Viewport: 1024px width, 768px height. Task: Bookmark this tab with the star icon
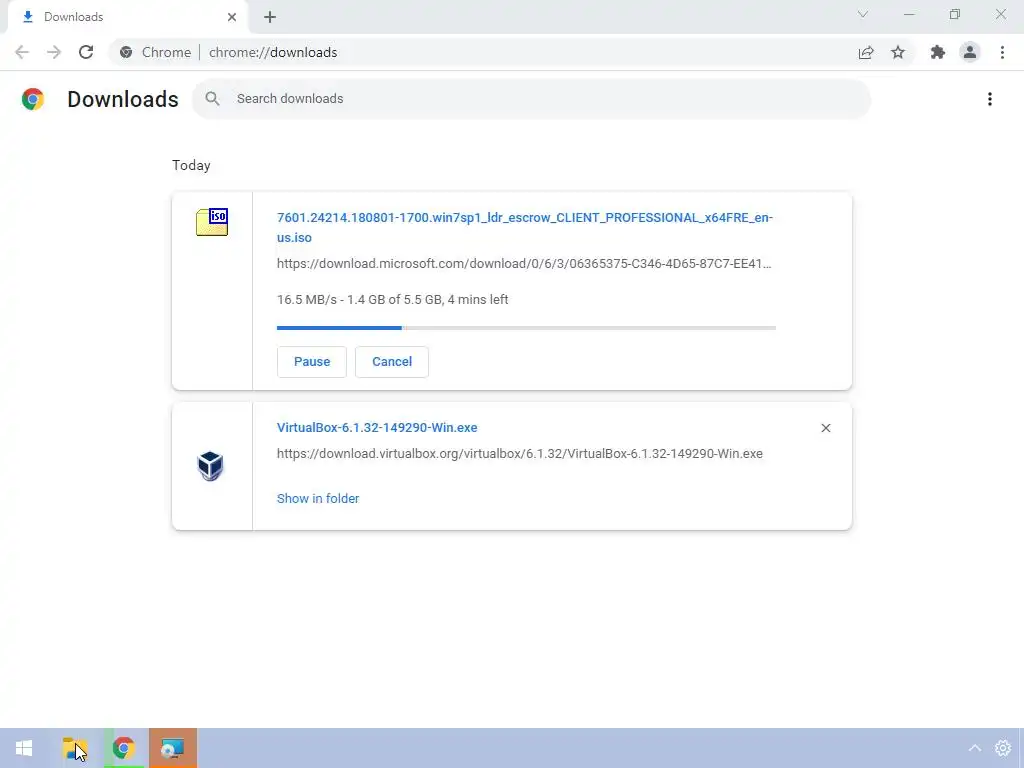pyautogui.click(x=898, y=52)
